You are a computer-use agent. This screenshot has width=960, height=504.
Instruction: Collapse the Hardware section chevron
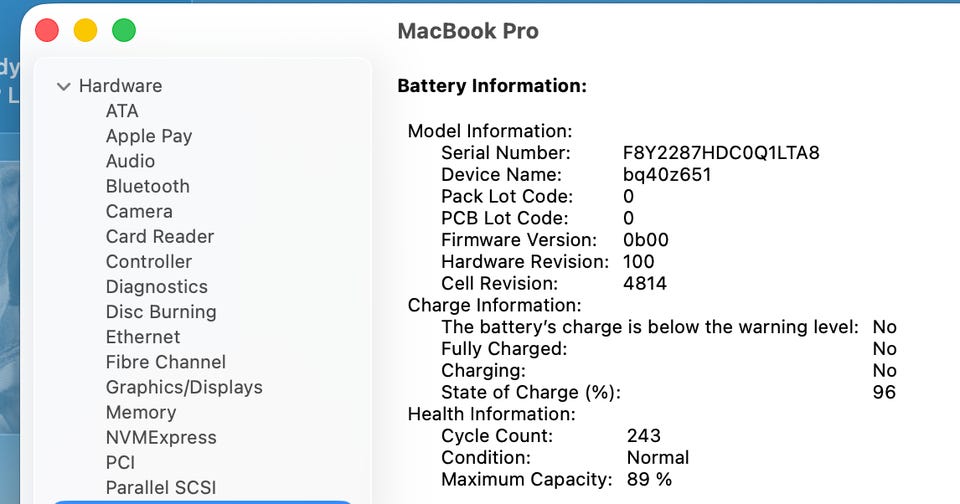tap(64, 87)
